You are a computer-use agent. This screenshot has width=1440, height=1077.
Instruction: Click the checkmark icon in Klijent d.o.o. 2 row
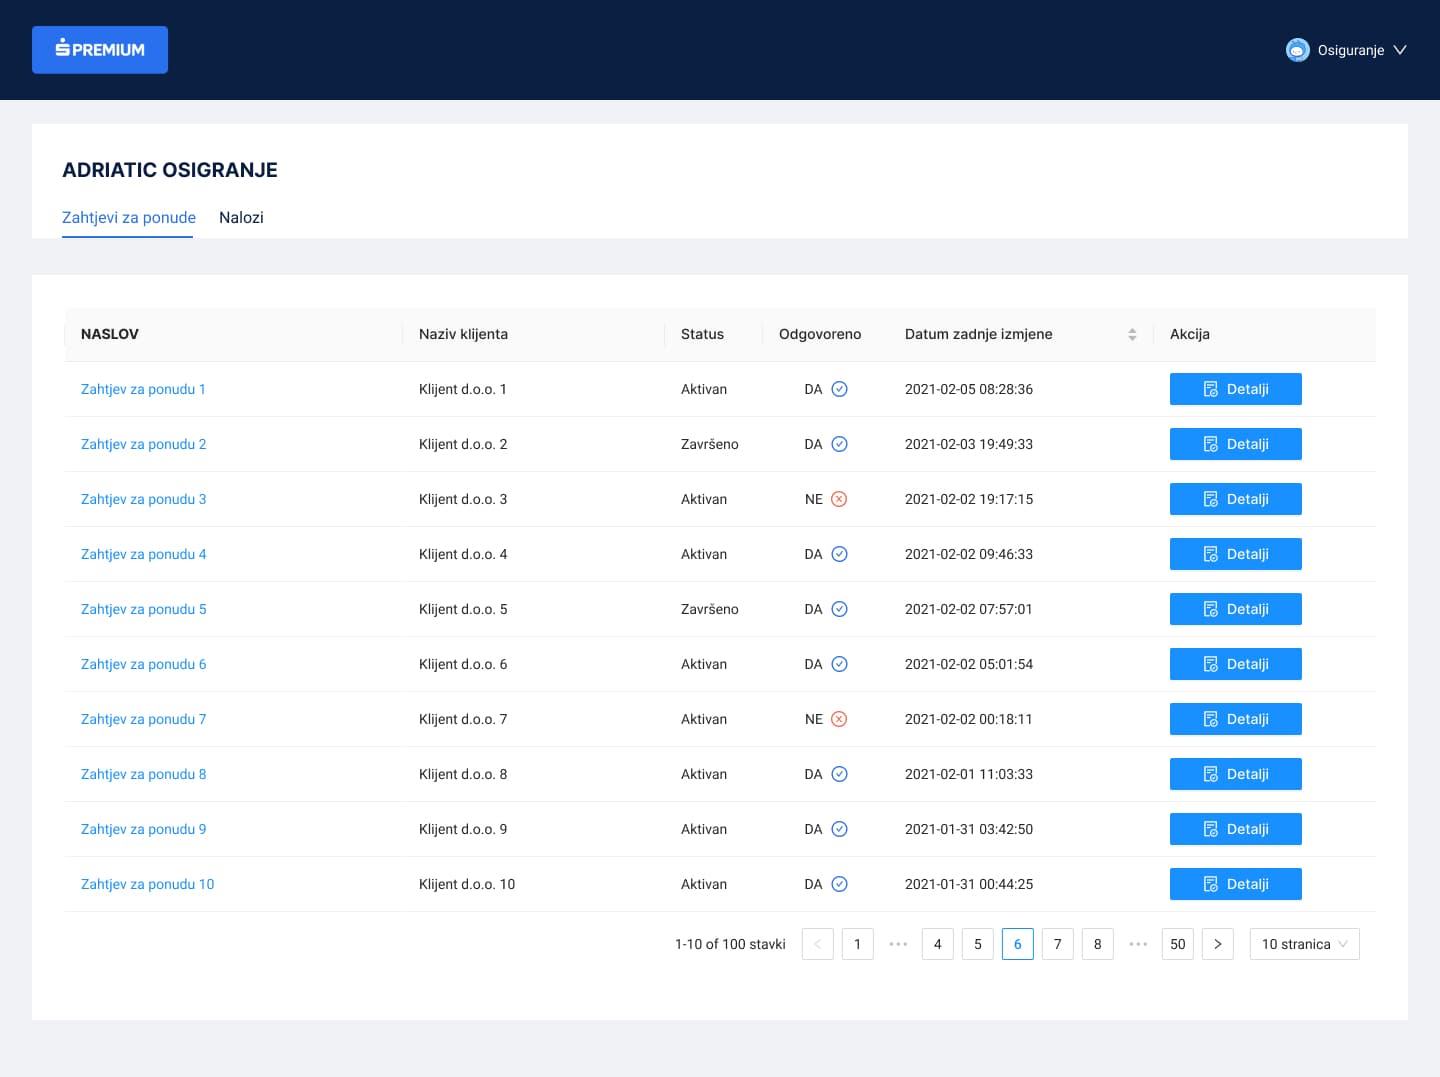click(x=840, y=444)
